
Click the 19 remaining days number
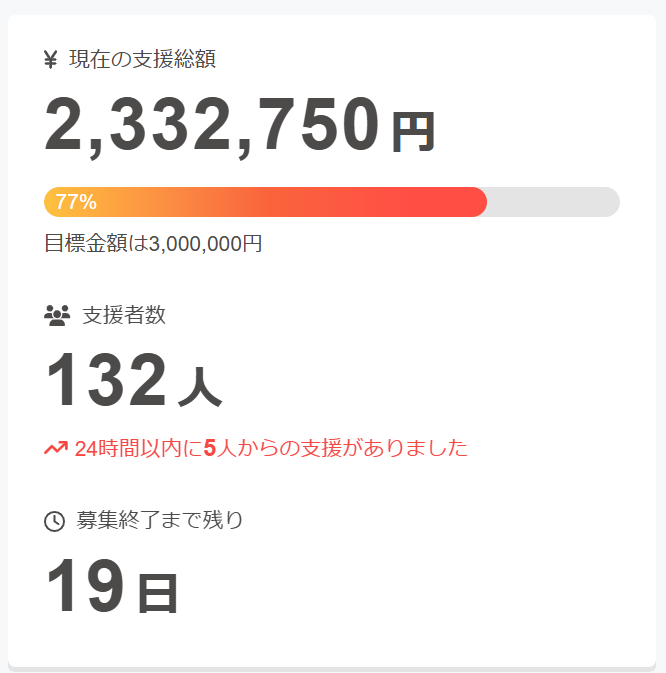pos(85,585)
